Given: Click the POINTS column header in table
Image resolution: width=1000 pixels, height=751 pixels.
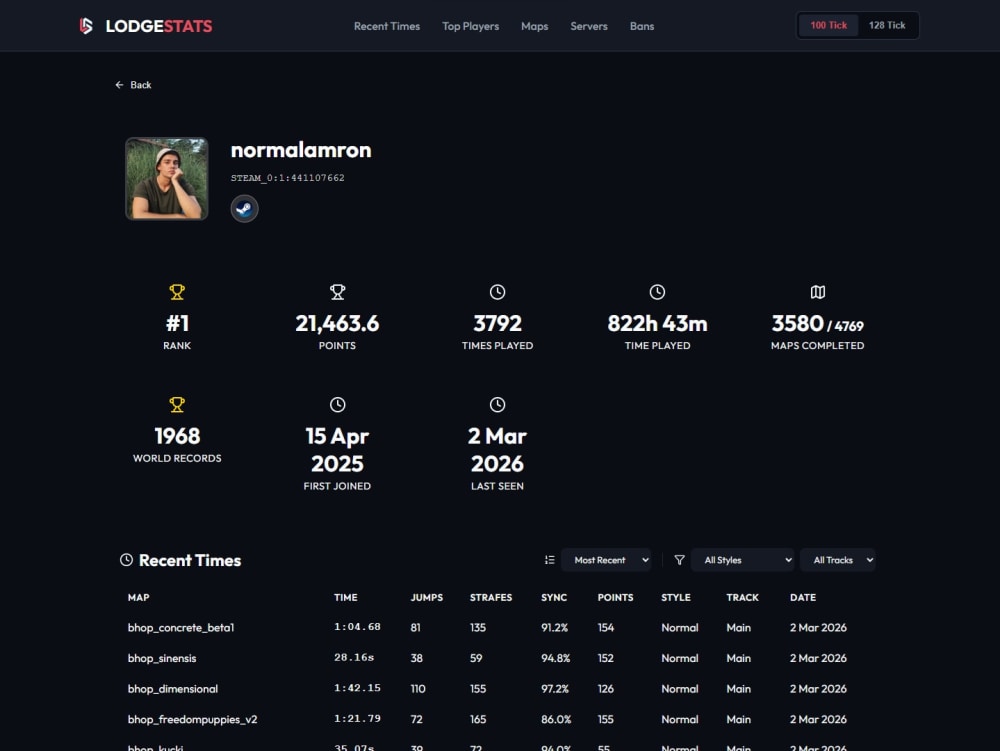Looking at the screenshot, I should point(615,597).
